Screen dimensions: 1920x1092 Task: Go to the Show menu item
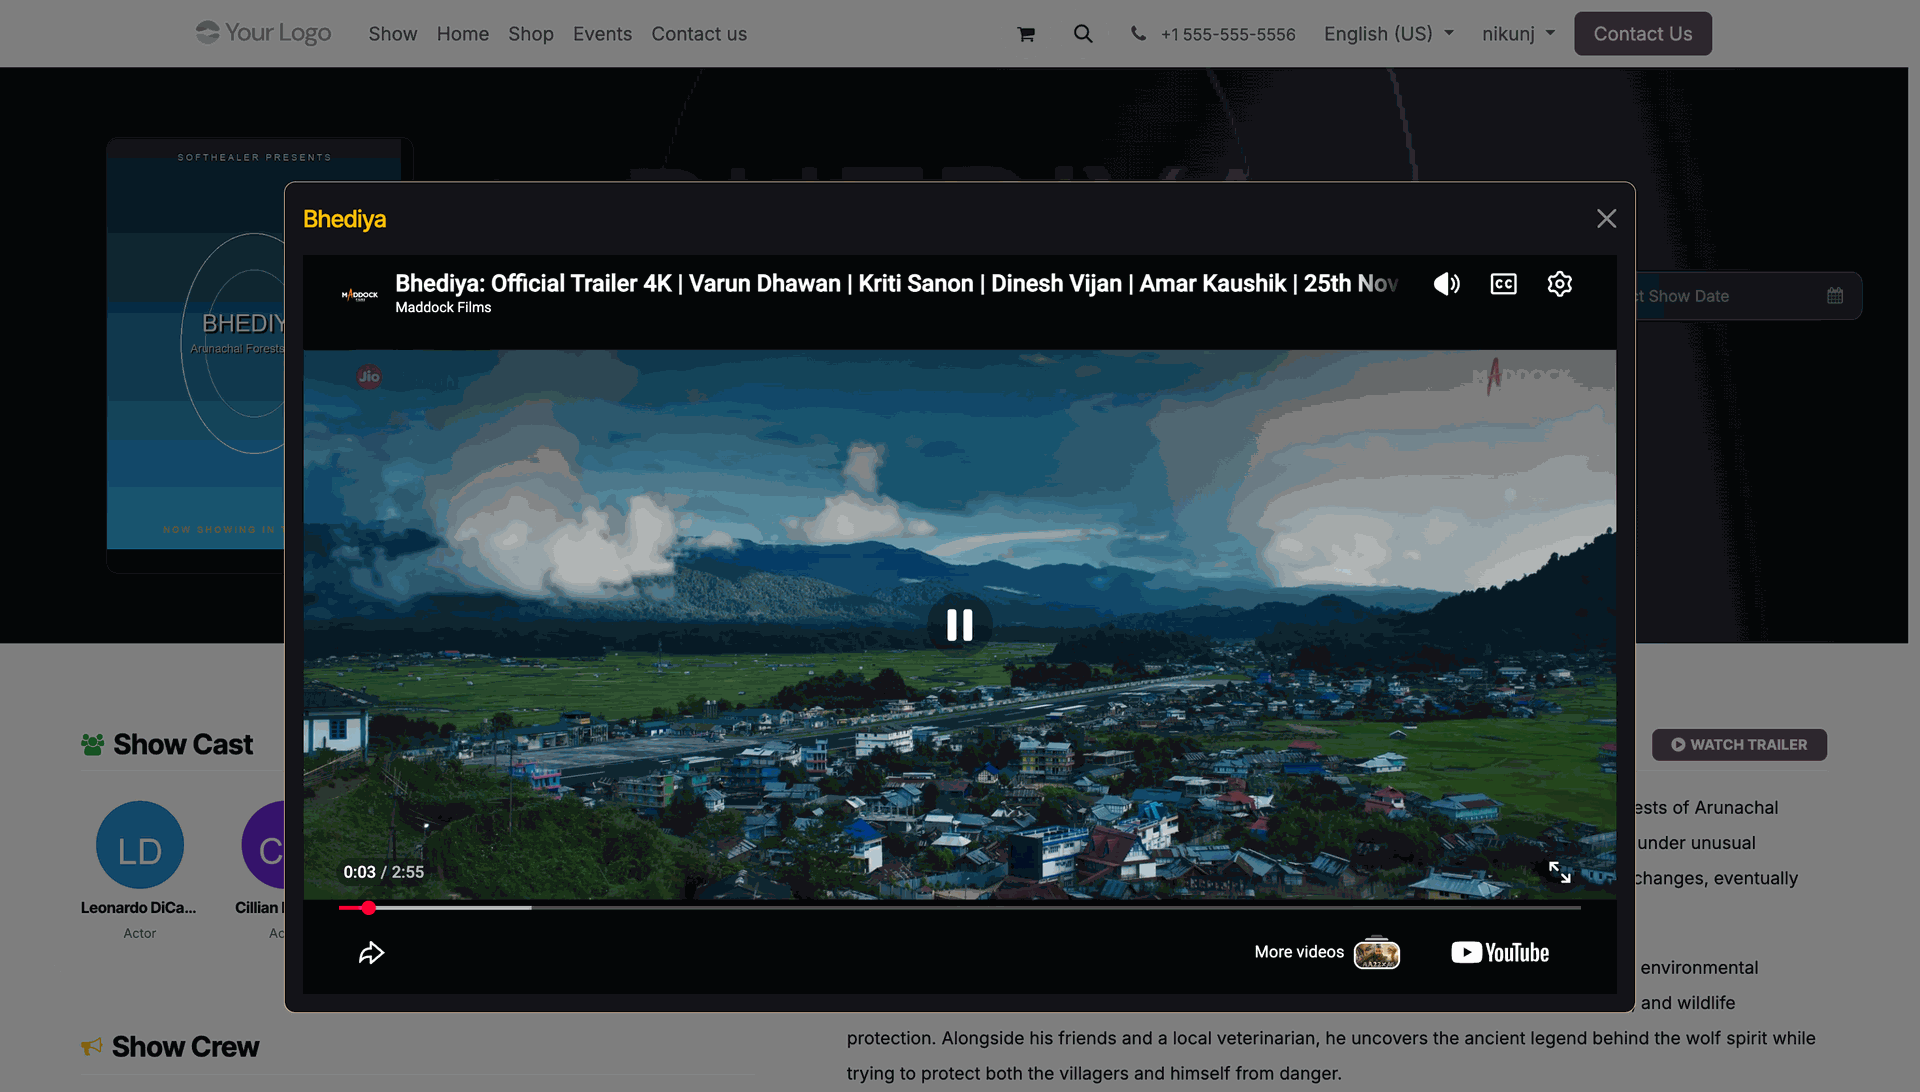tap(393, 34)
